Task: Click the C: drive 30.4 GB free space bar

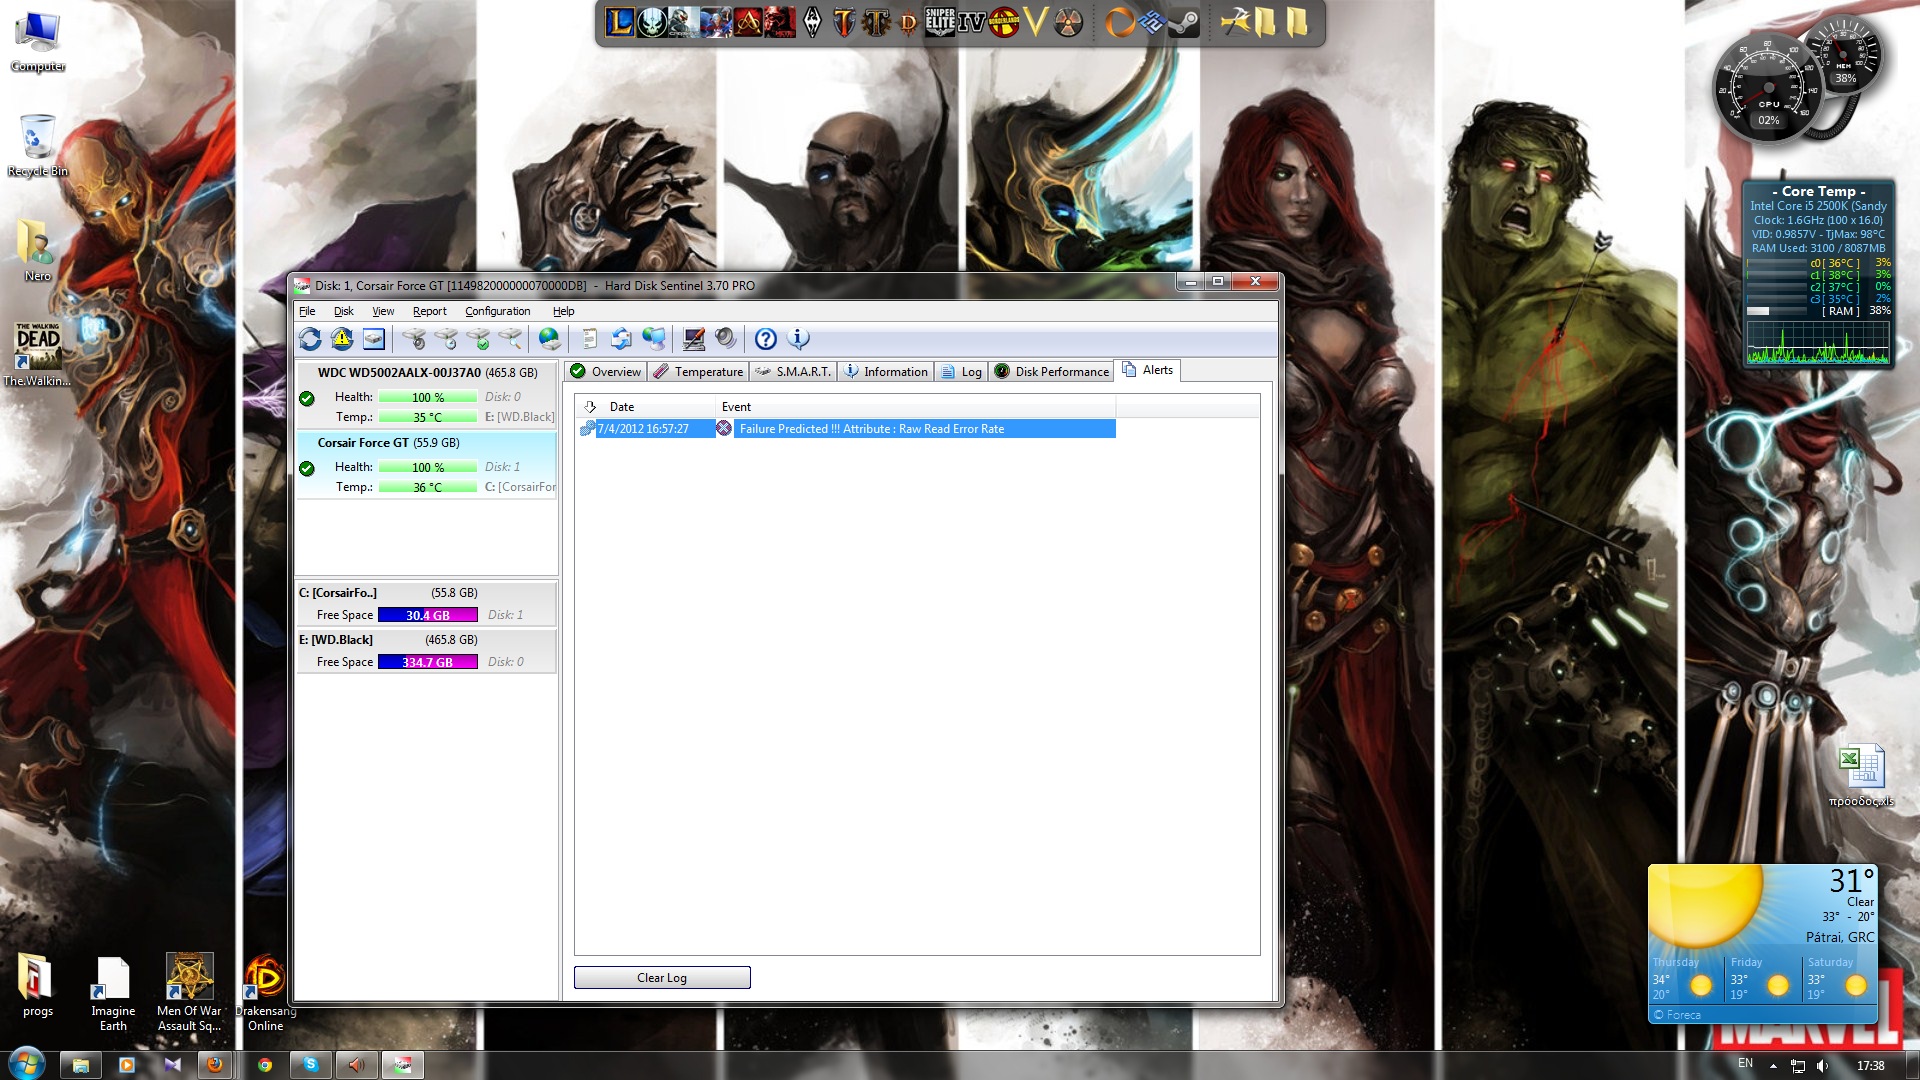Action: pyautogui.click(x=428, y=615)
